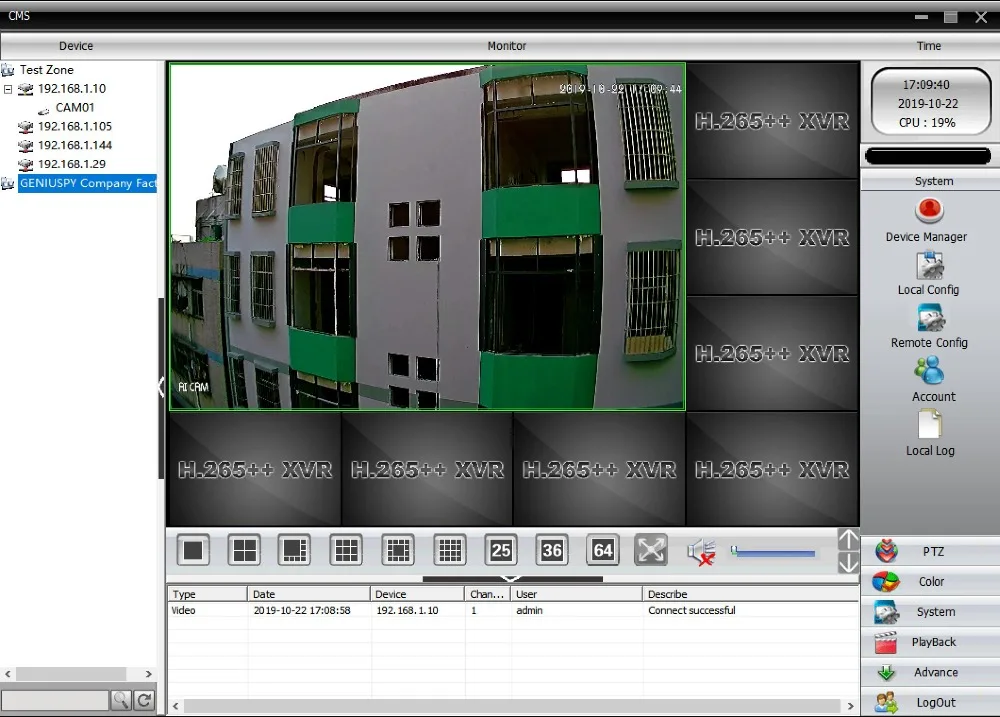Open the System panel tab
Image resolution: width=1000 pixels, height=717 pixels.
[930, 611]
